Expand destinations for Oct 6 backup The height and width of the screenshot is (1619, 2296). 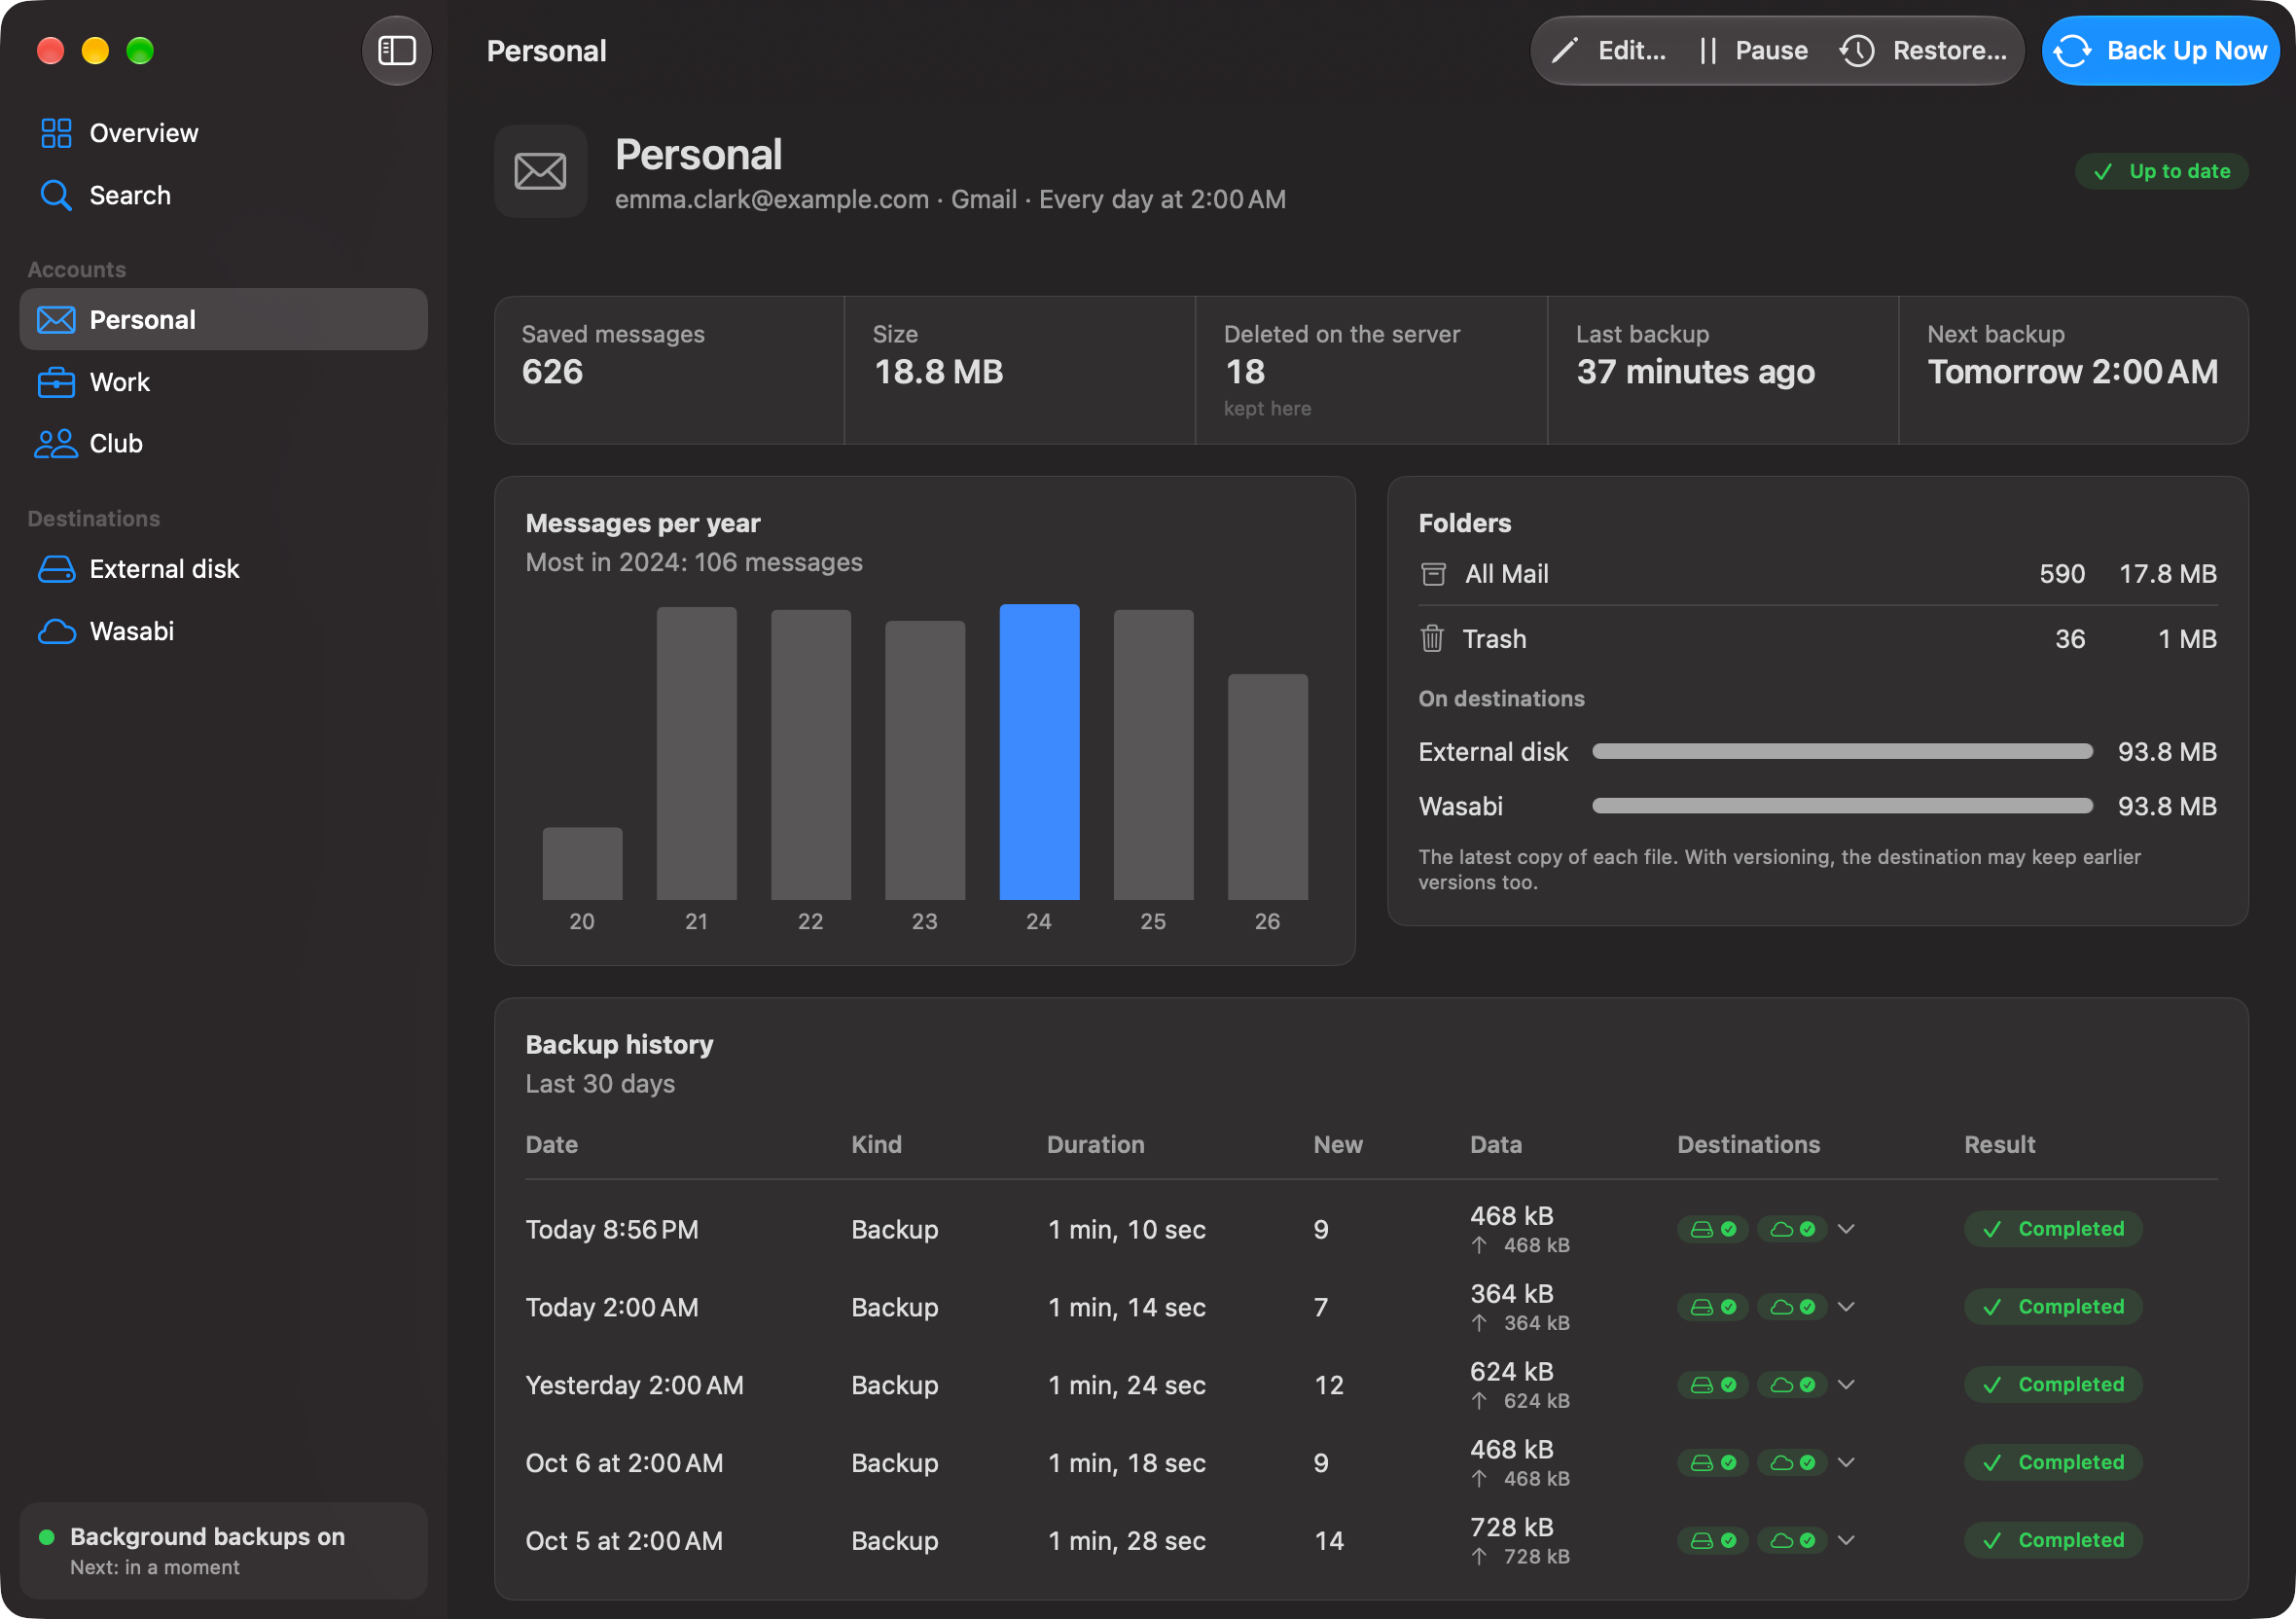click(1846, 1462)
